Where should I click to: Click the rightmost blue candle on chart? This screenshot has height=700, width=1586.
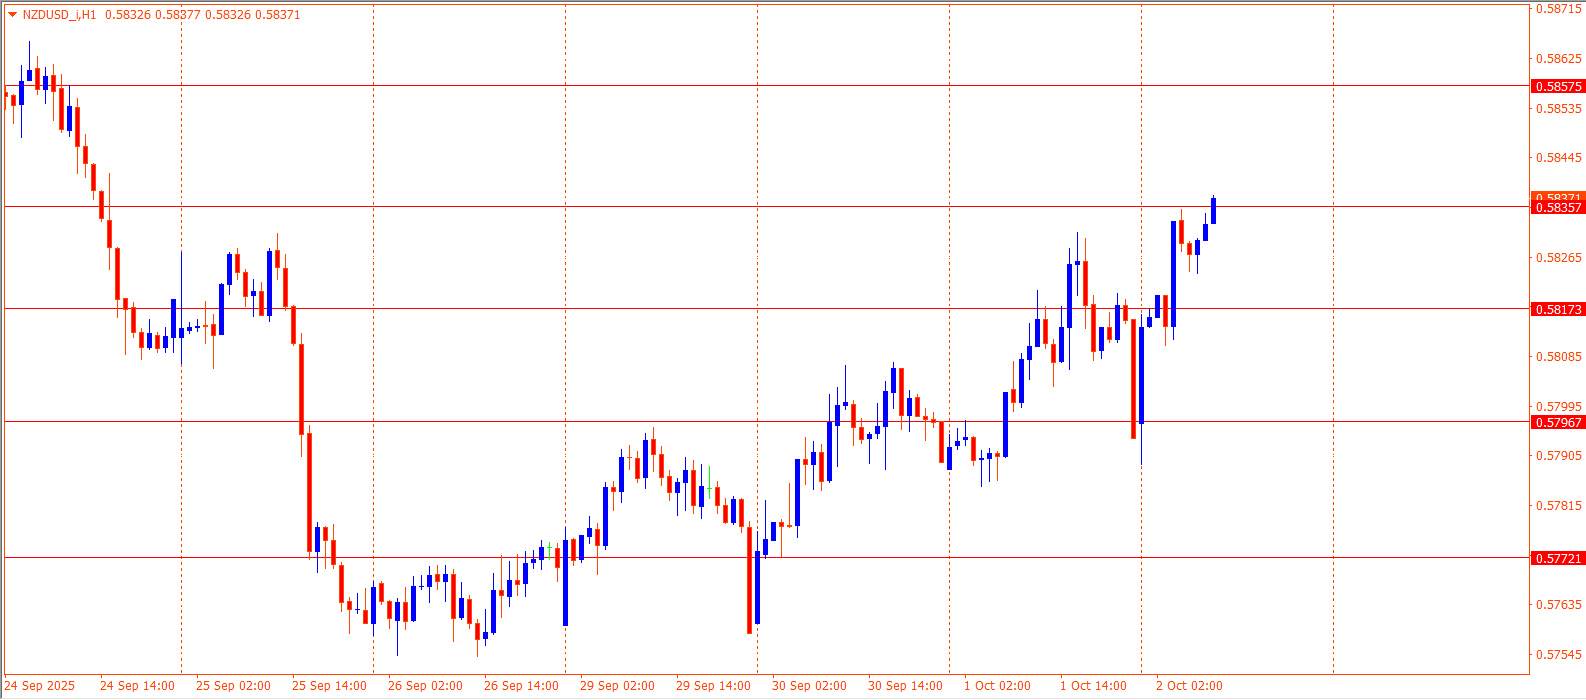coord(1213,210)
